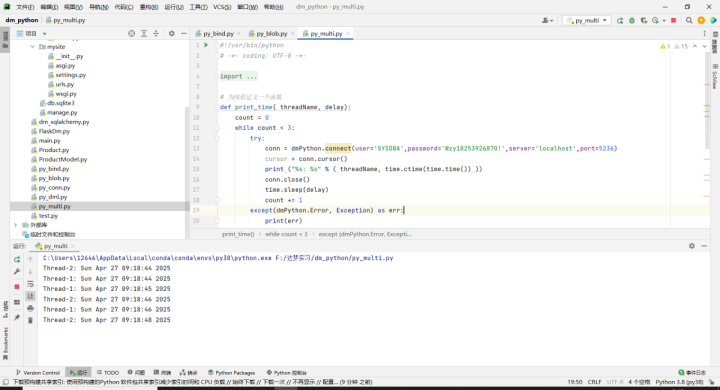
Task: Collapse the print_time function with fold marker
Action: pyautogui.click(x=217, y=107)
